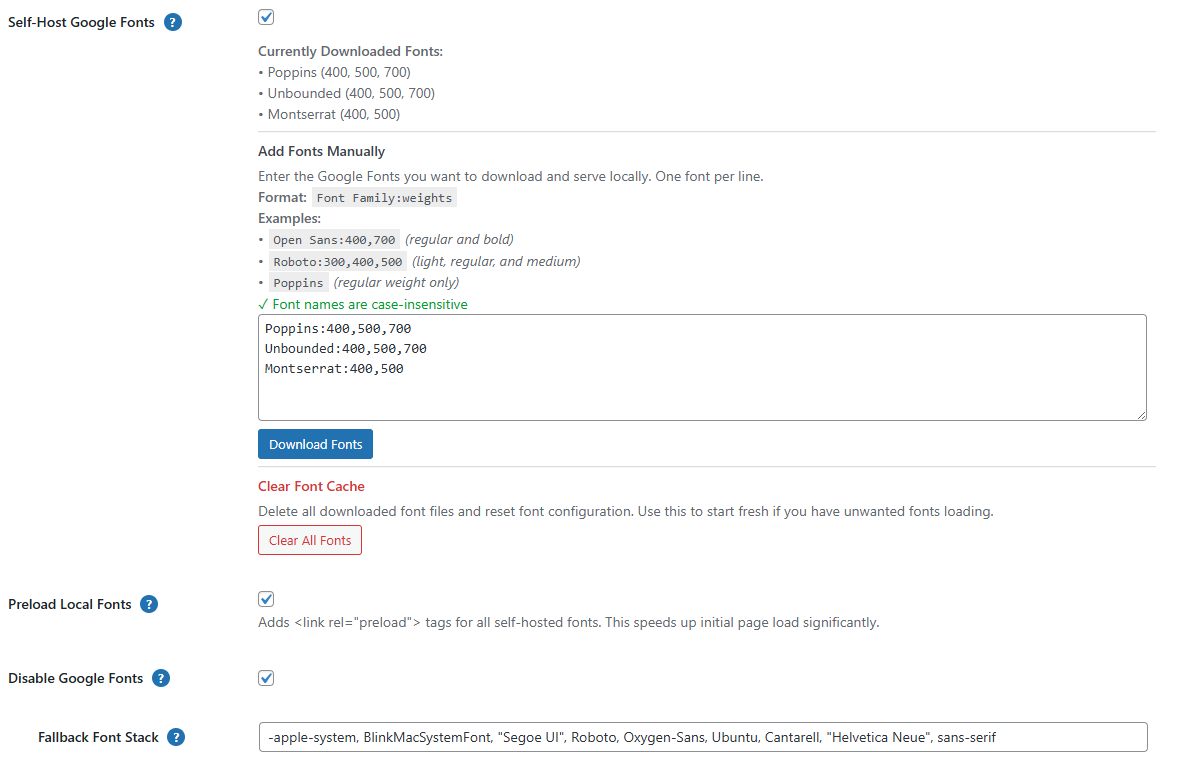Screen dimensions: 1179x765
Task: Open help for Self-Host Google Fonts
Action: [x=173, y=22]
